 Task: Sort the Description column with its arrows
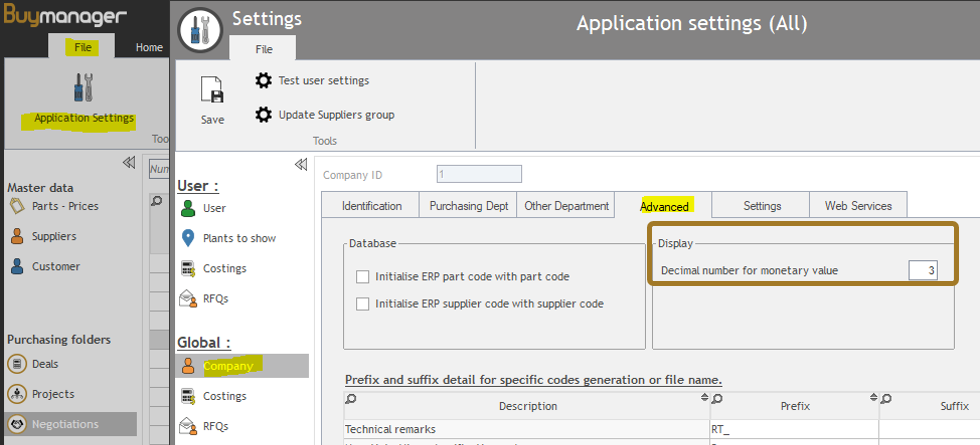coord(703,399)
